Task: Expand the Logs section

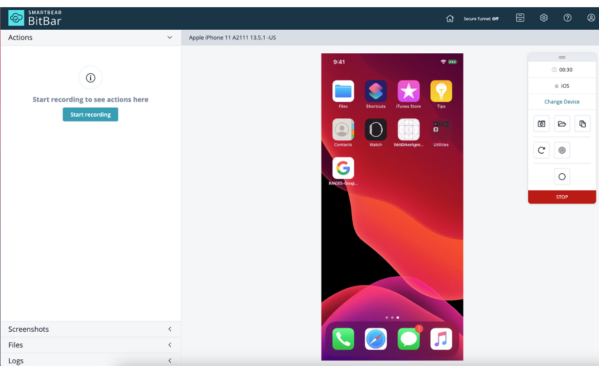Action: tap(91, 361)
